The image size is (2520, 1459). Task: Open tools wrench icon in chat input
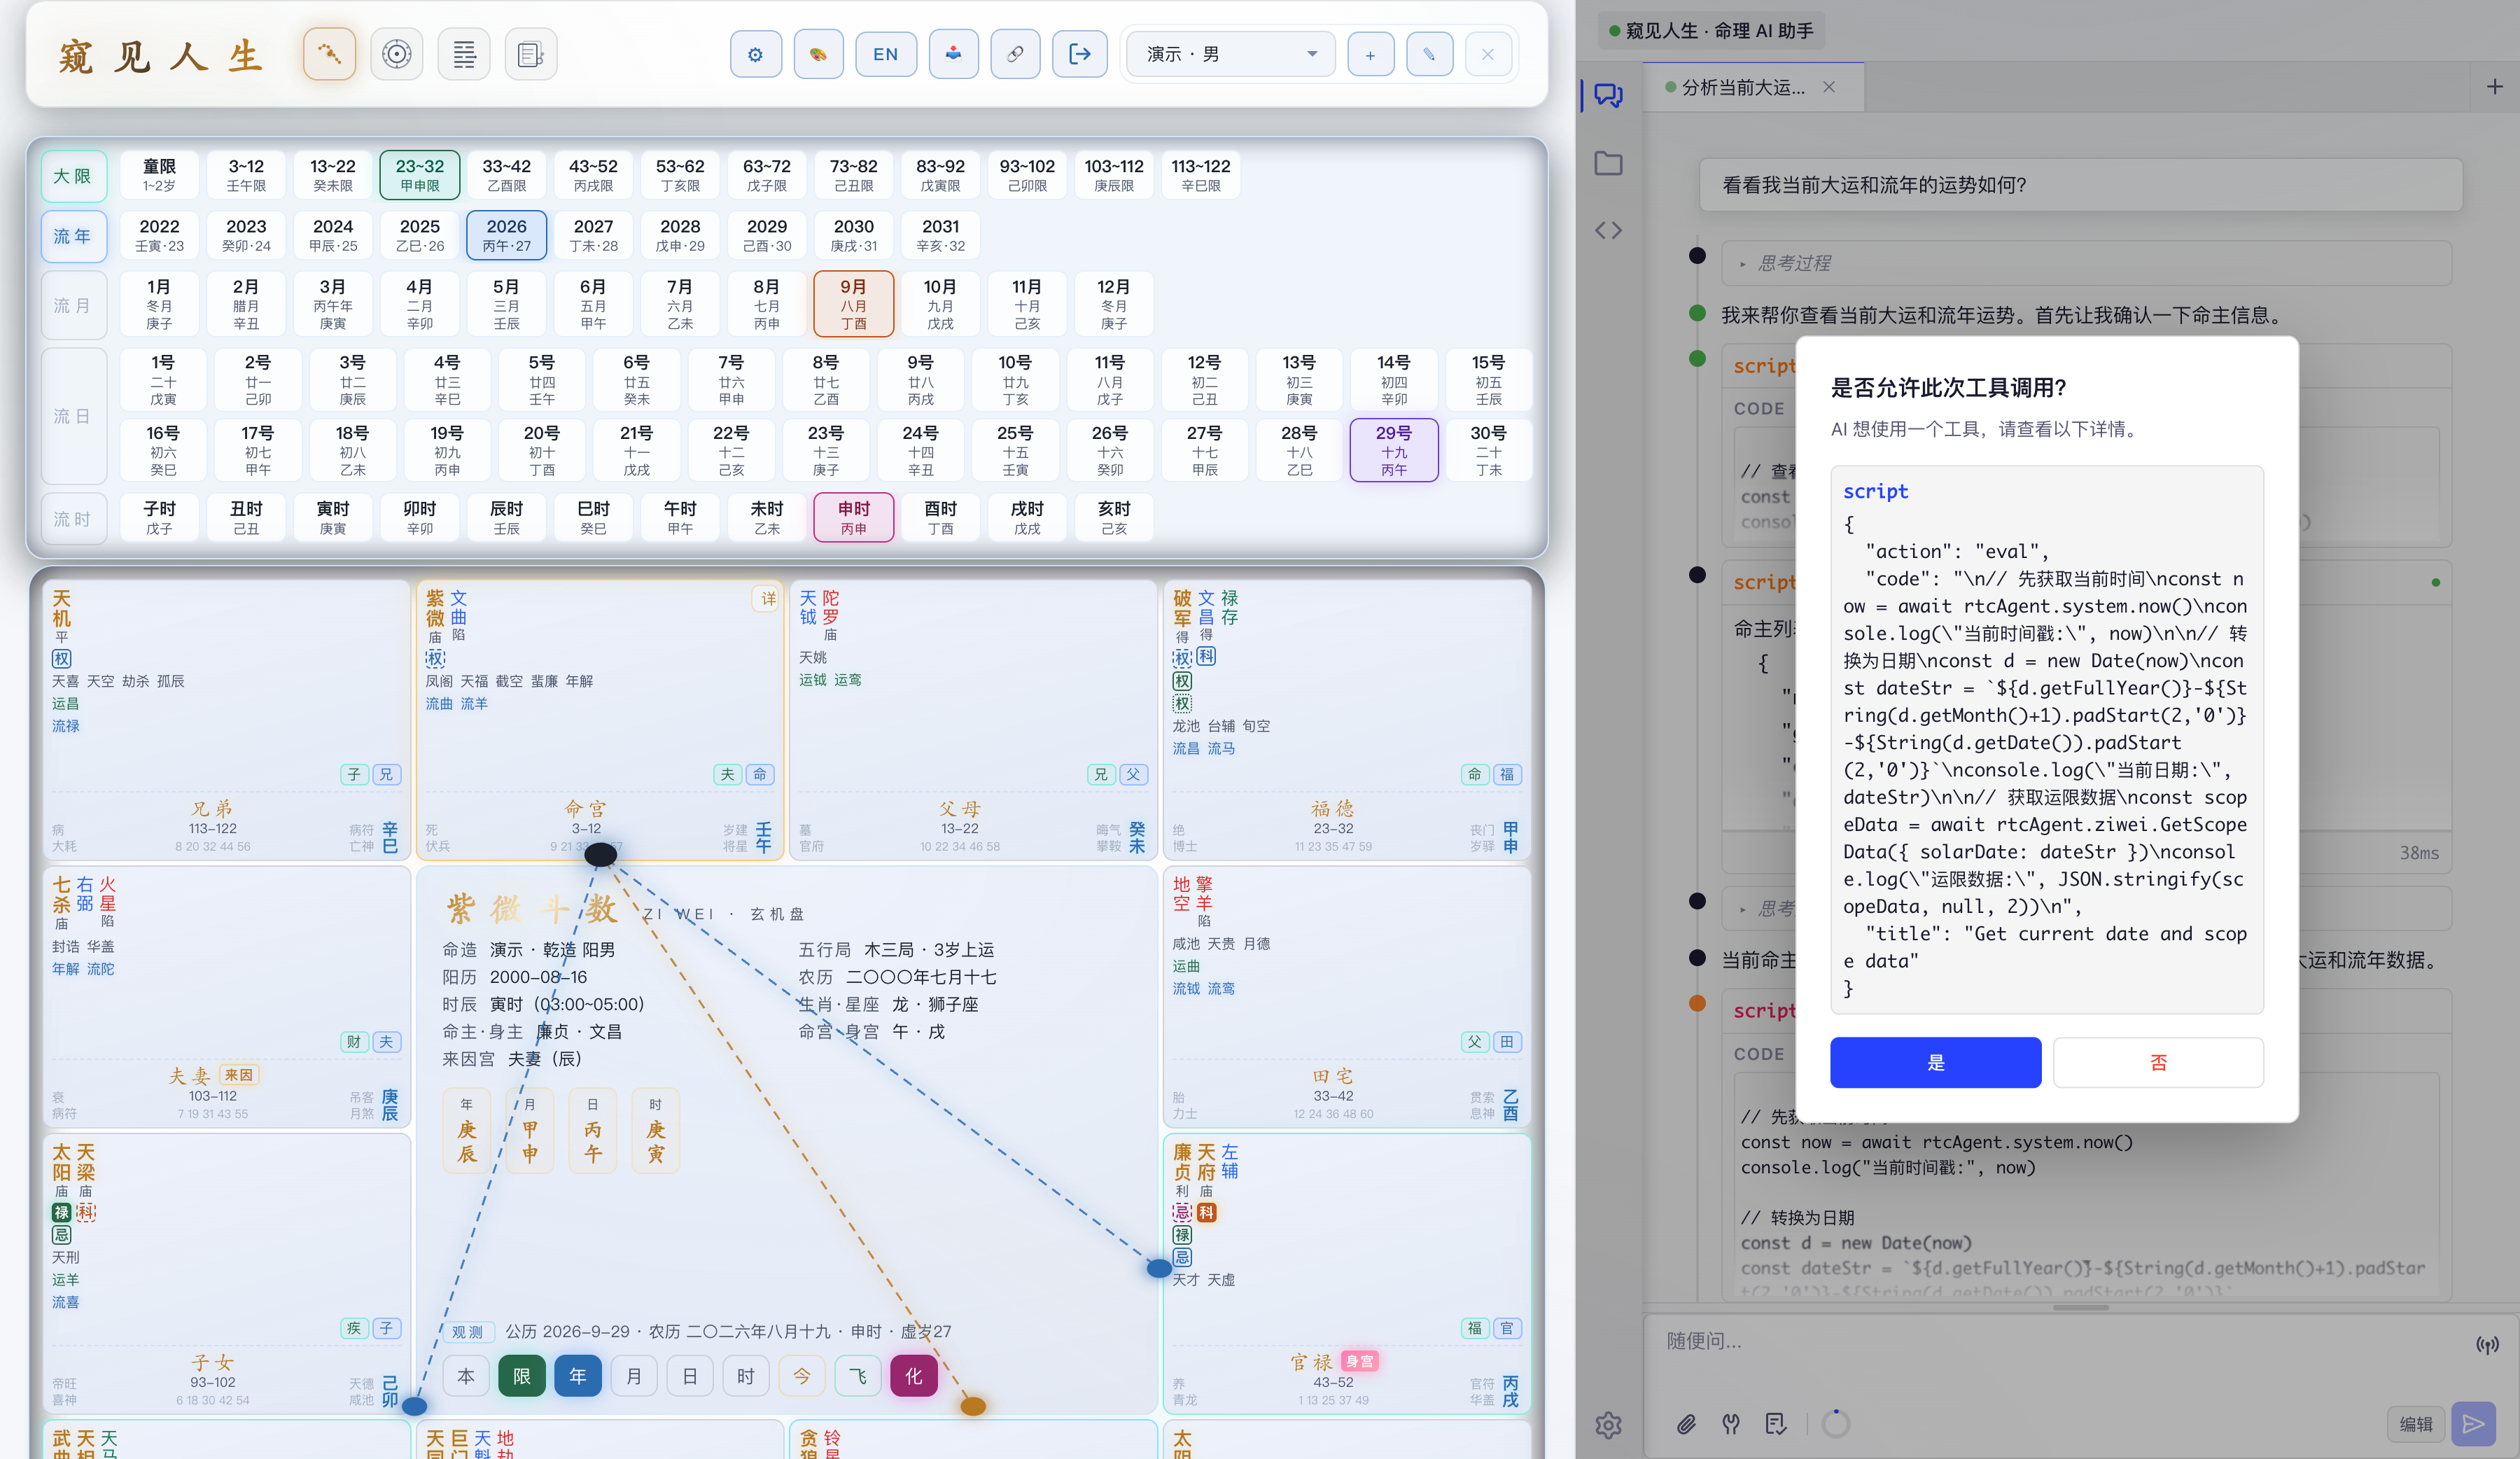tap(1731, 1424)
